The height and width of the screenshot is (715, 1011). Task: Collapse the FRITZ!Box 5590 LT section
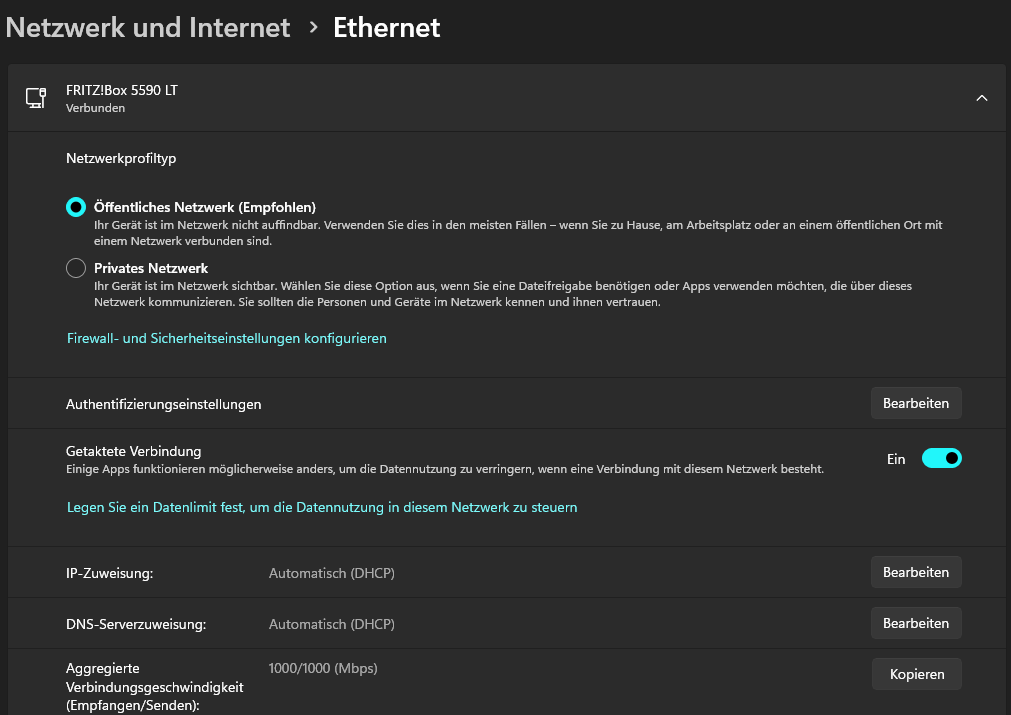pyautogui.click(x=981, y=98)
